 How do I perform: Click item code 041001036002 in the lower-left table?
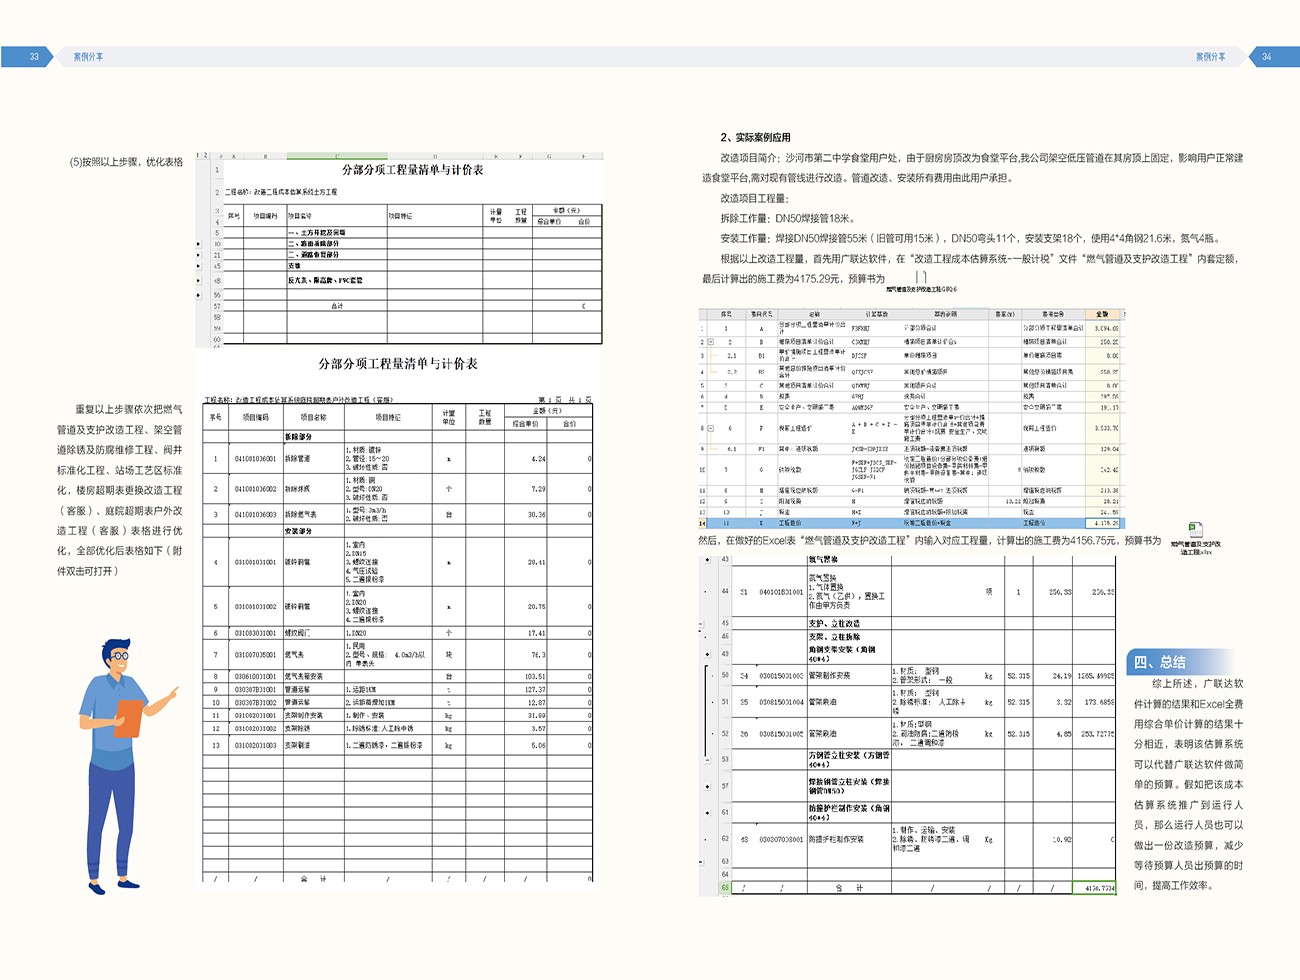tap(255, 489)
